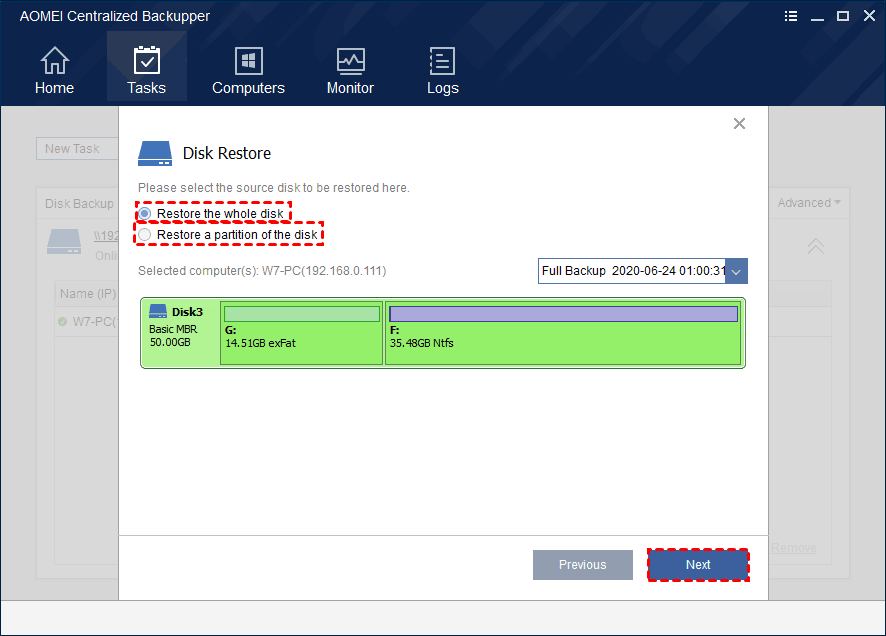886x636 pixels.
Task: Collapse task details with double chevron
Action: pos(815,246)
